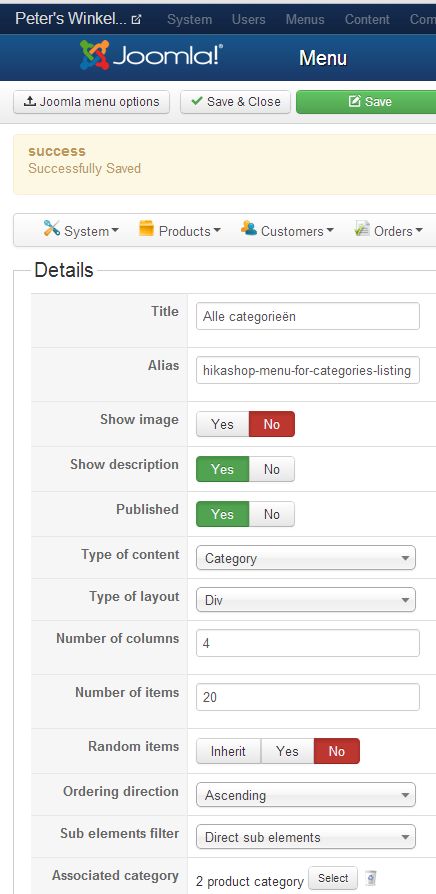The height and width of the screenshot is (894, 436).
Task: Expand the Ordering direction dropdown
Action: tap(305, 795)
